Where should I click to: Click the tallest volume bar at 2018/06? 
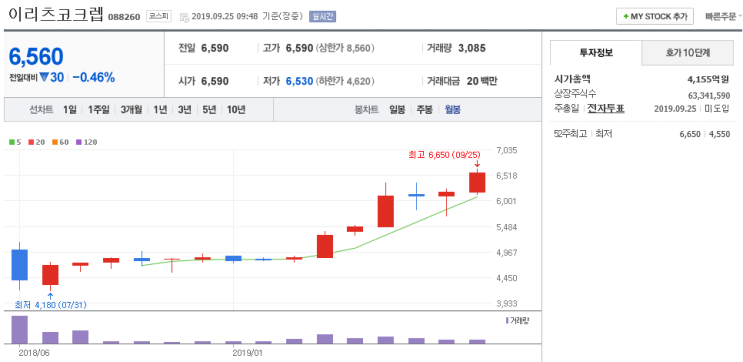(19, 329)
